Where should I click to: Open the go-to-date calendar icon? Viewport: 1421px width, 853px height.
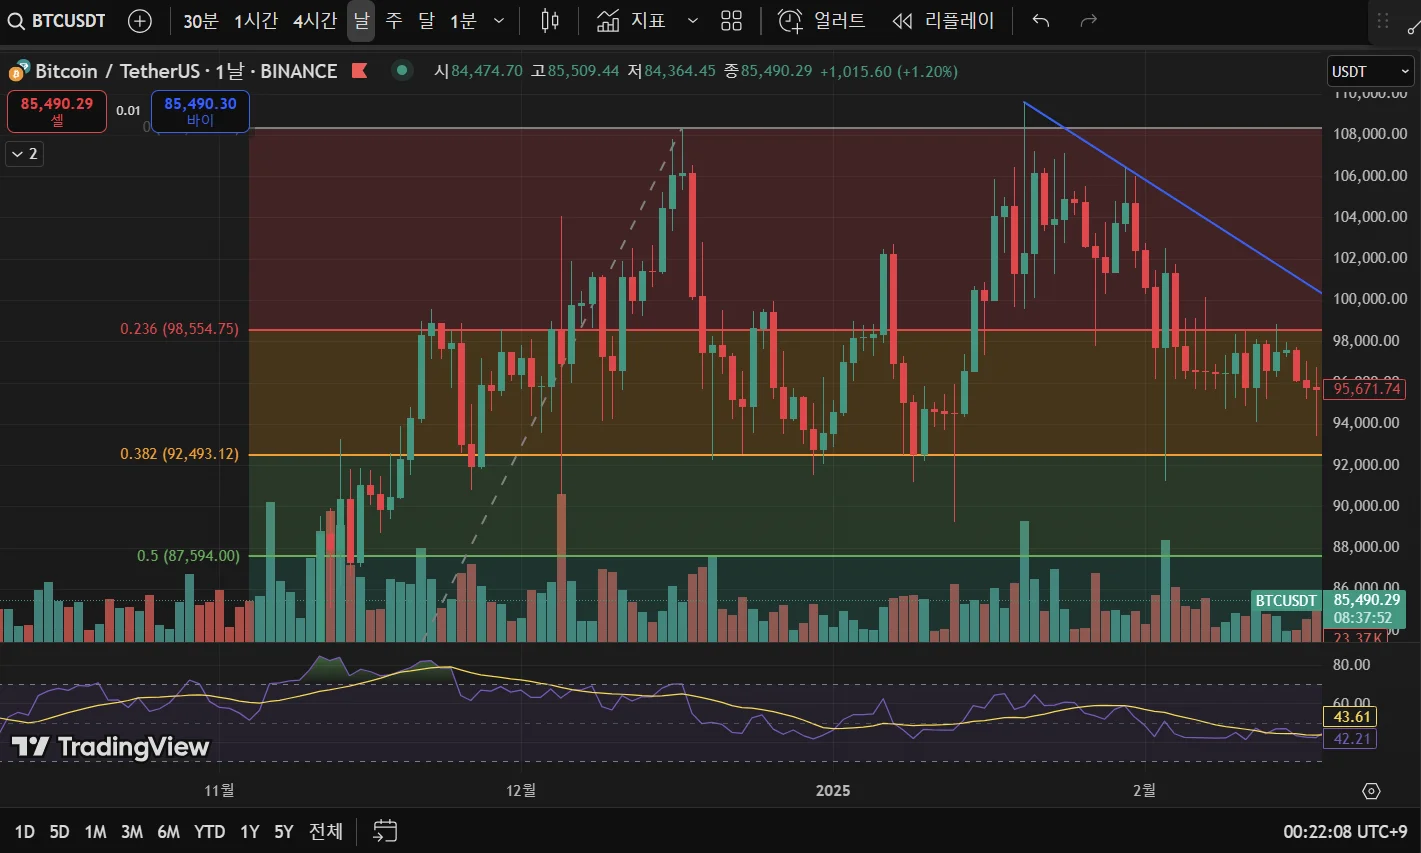[x=385, y=831]
